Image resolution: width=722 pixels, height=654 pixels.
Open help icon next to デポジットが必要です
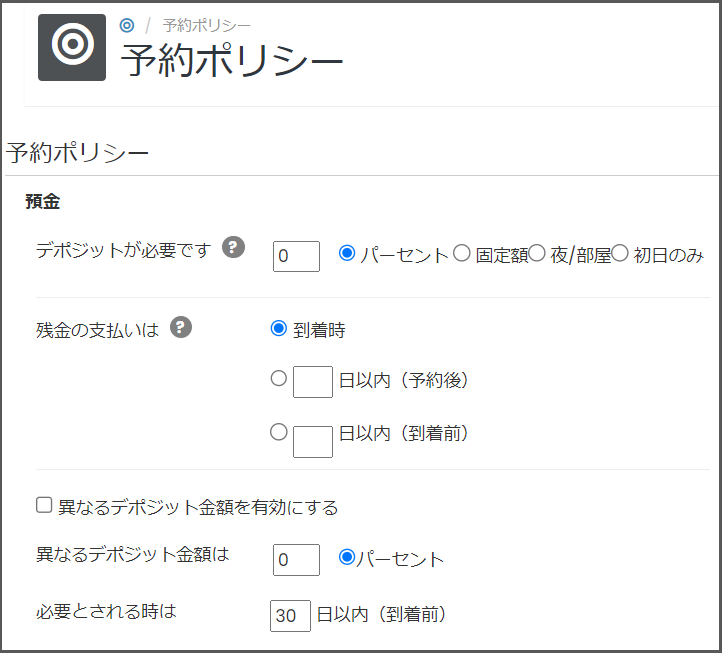(x=233, y=247)
